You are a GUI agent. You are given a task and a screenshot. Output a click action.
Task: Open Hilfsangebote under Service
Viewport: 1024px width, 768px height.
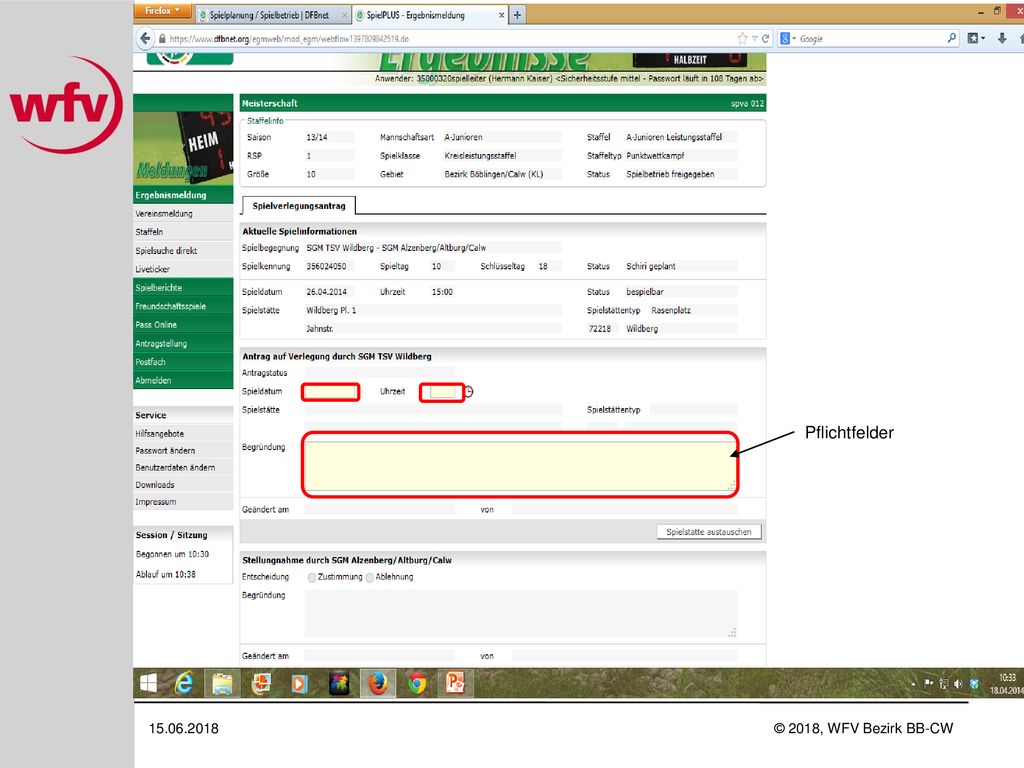click(x=183, y=434)
